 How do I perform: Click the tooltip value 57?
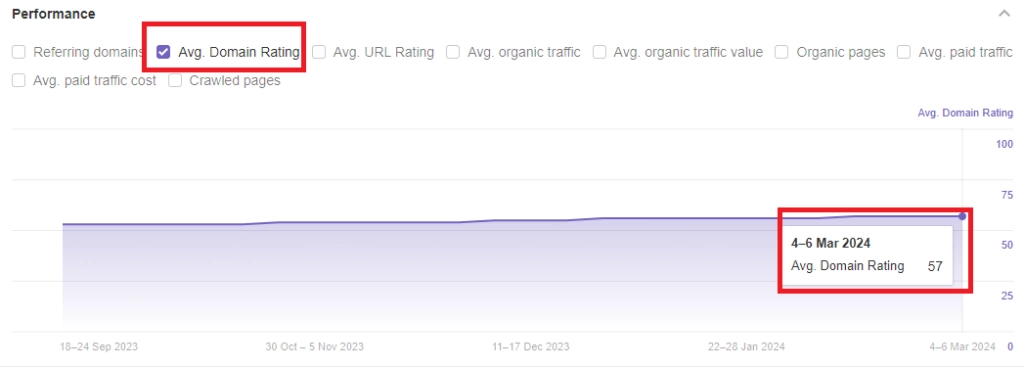935,266
